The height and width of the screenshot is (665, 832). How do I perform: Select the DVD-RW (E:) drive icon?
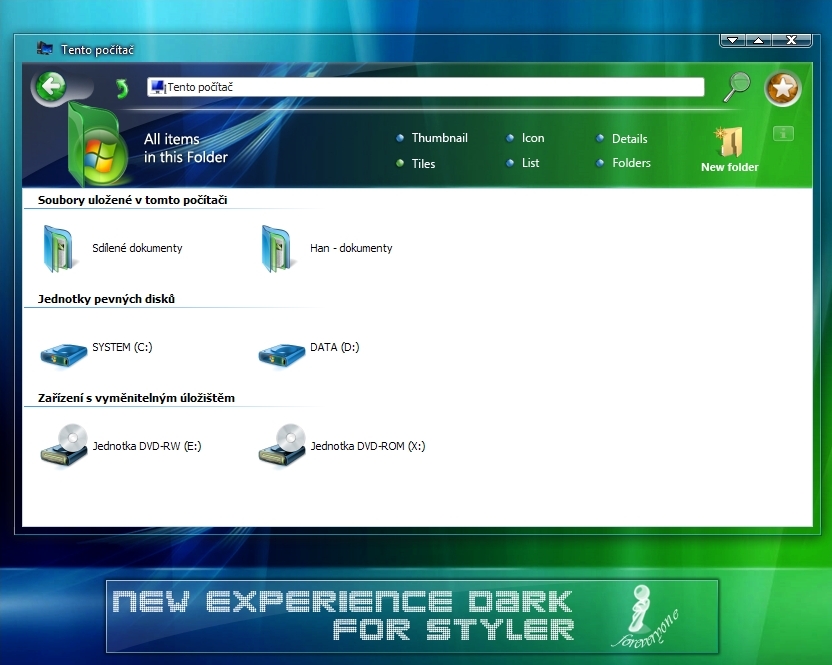click(x=64, y=446)
